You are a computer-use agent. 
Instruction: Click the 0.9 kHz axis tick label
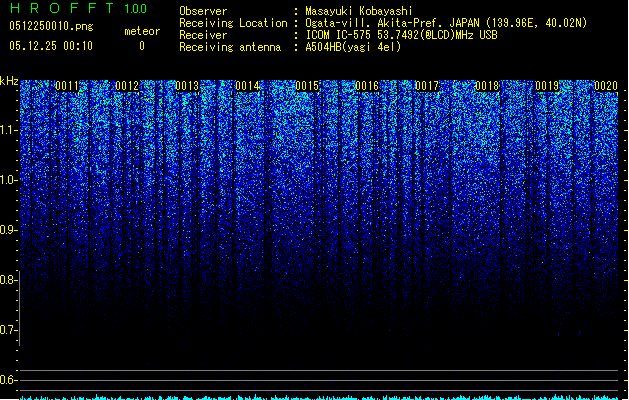(x=8, y=230)
